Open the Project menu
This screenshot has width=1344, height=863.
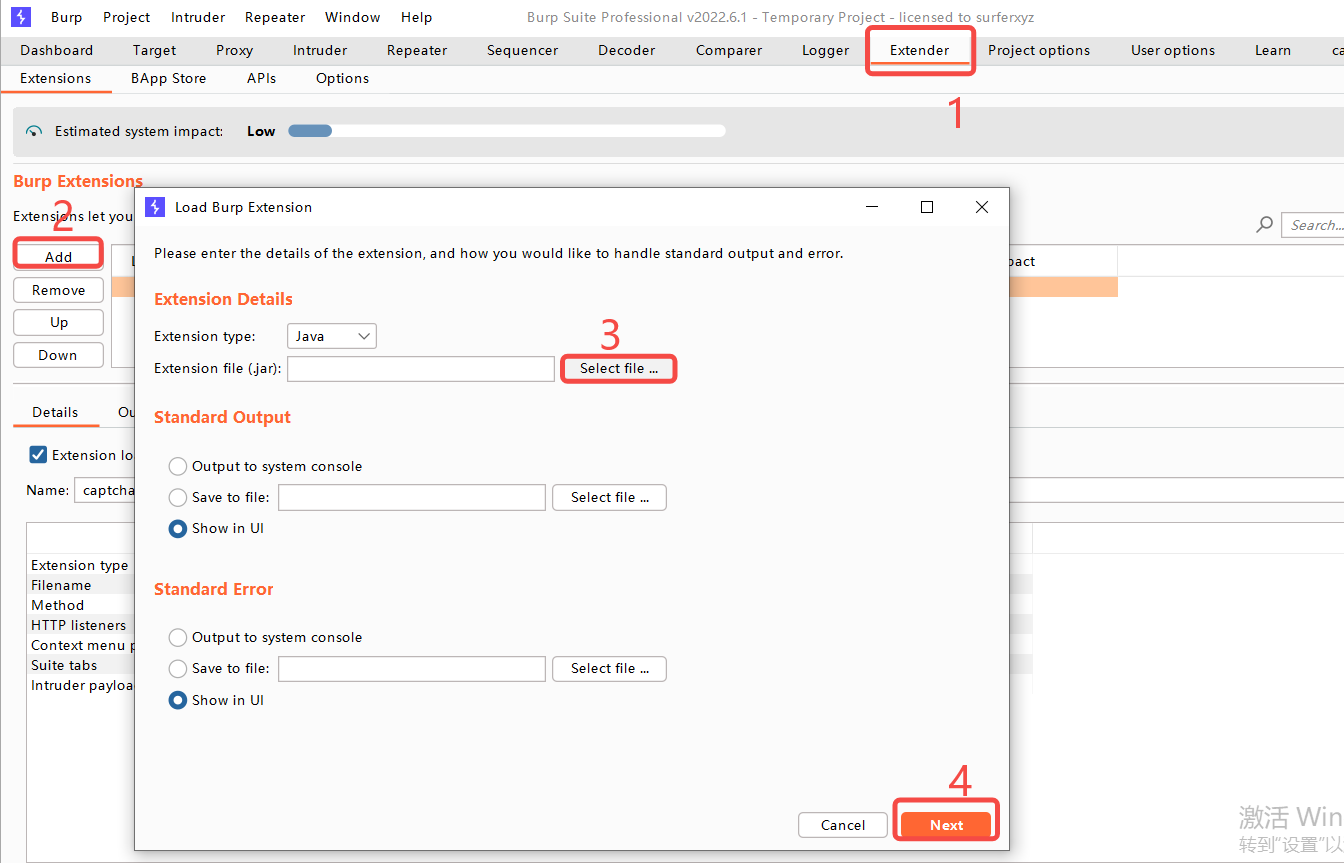127,17
